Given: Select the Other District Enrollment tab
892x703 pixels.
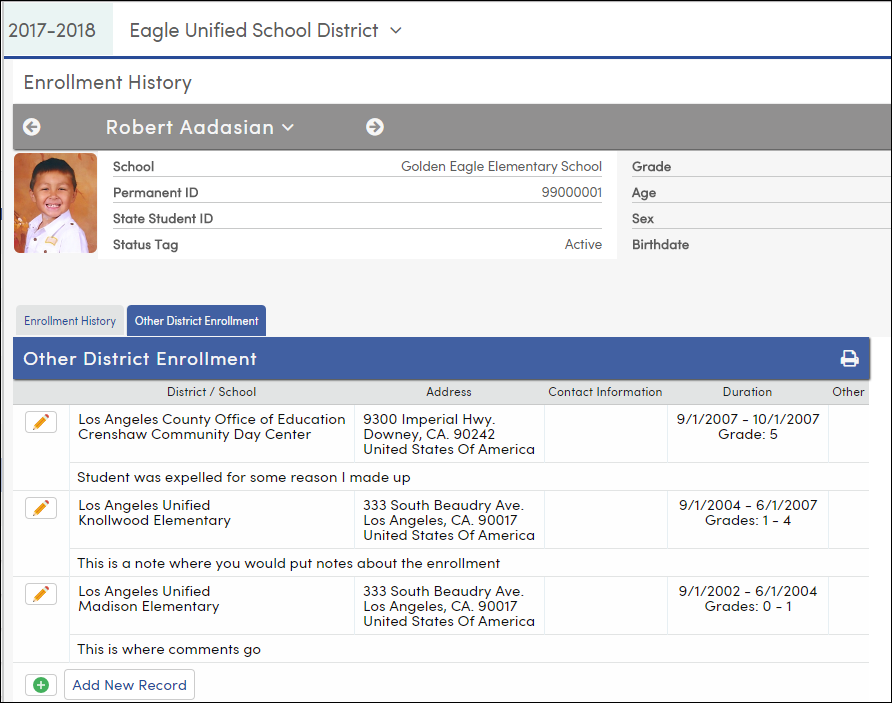Looking at the screenshot, I should [196, 320].
